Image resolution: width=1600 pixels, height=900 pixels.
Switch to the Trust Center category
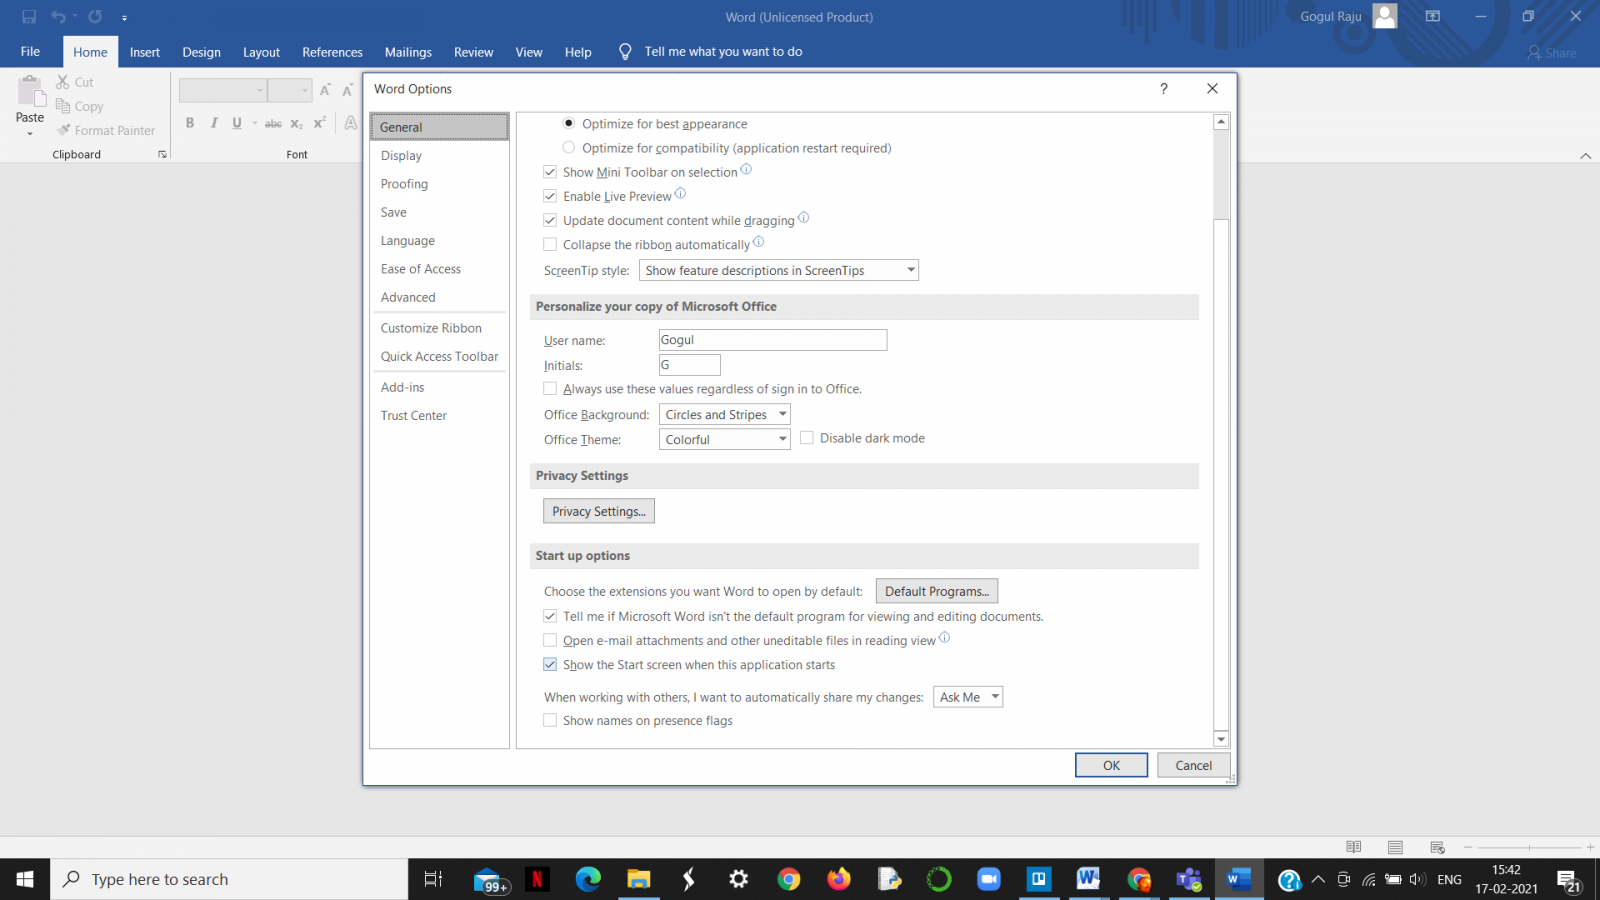pyautogui.click(x=413, y=415)
